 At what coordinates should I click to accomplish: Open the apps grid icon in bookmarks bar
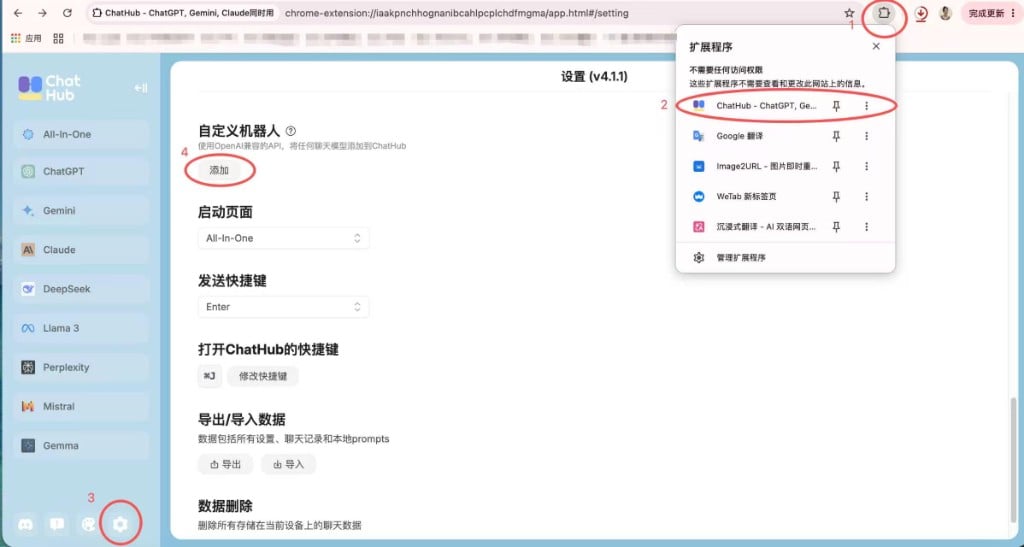point(58,39)
